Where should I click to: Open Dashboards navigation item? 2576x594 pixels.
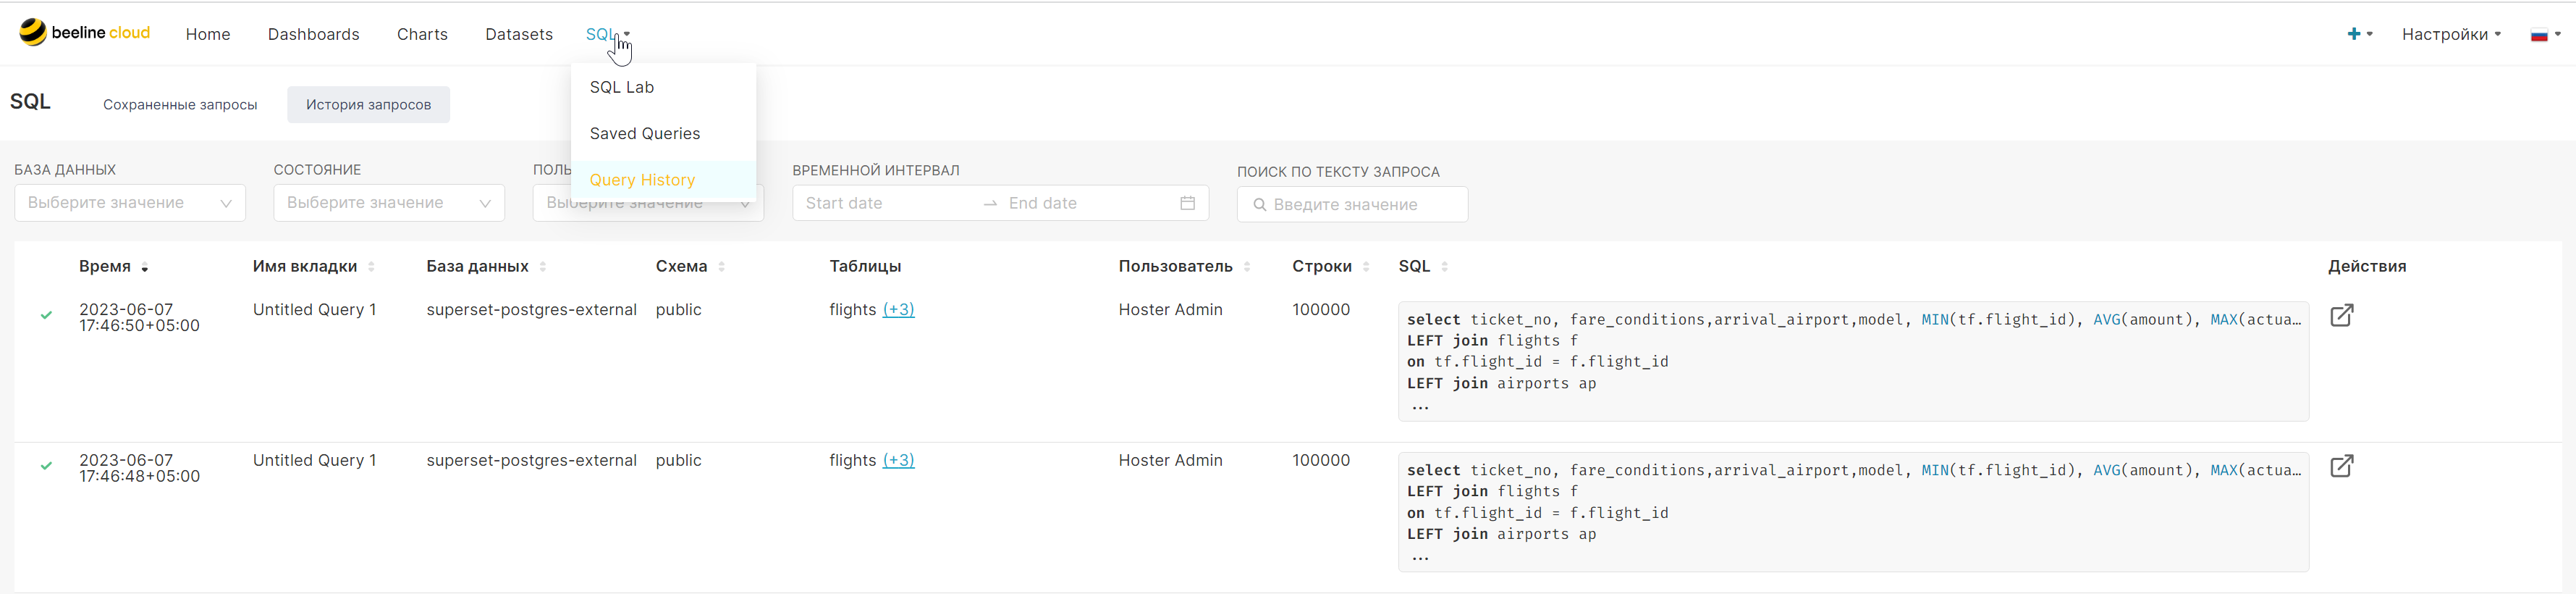tap(314, 34)
